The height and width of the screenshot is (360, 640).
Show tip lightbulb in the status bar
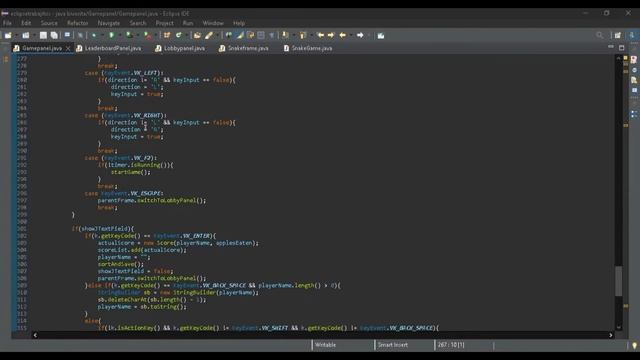pyautogui.click(x=634, y=345)
